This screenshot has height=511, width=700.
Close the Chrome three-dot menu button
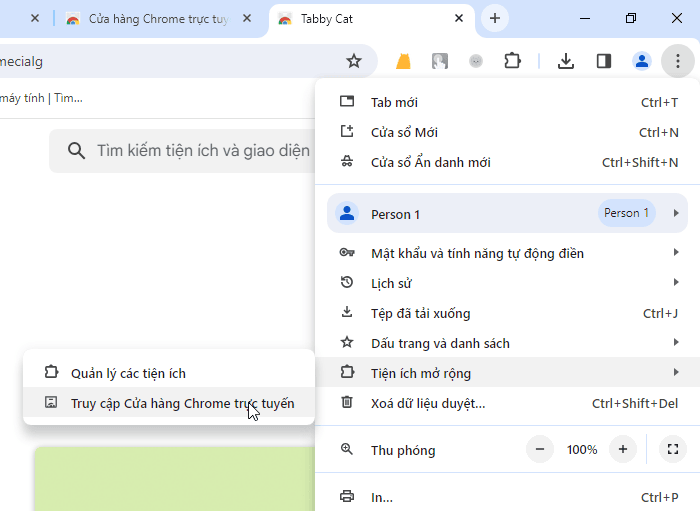(x=678, y=61)
